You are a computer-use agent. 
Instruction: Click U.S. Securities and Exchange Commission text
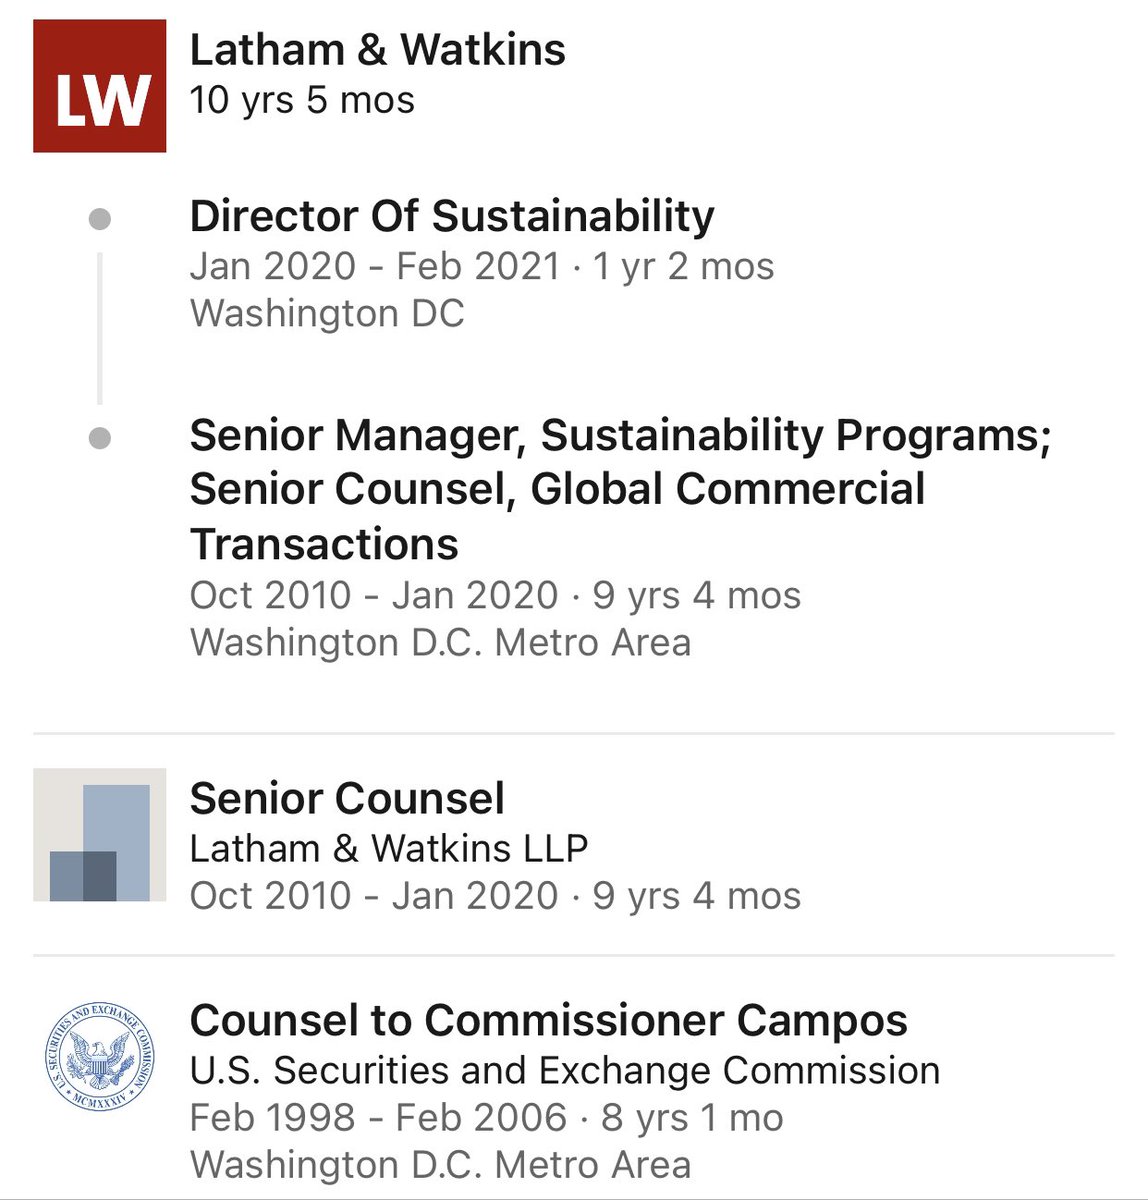(x=565, y=1070)
